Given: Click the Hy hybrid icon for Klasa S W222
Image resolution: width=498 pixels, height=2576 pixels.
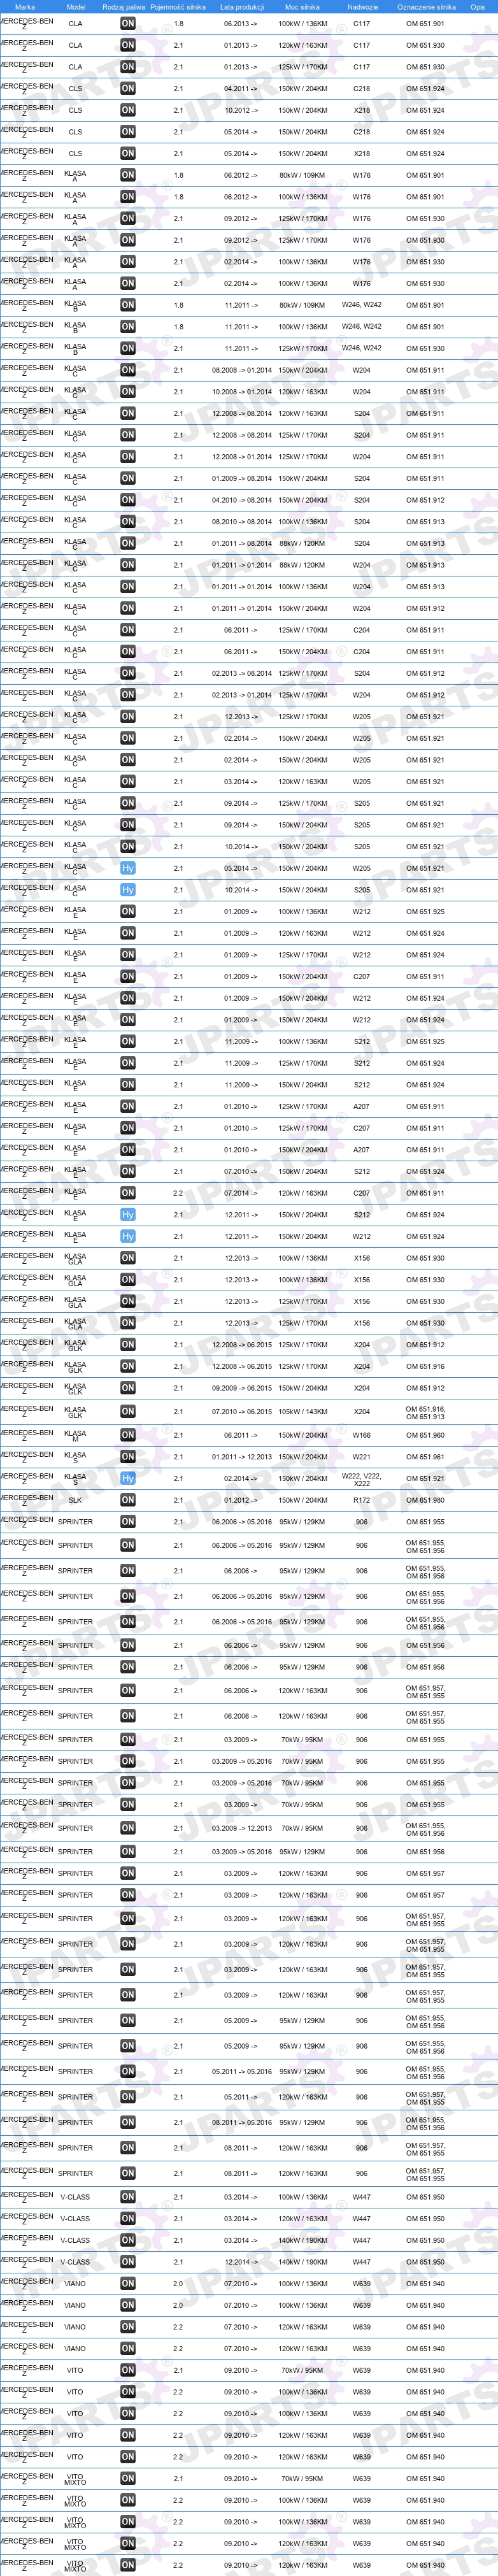Looking at the screenshot, I should point(128,1478).
